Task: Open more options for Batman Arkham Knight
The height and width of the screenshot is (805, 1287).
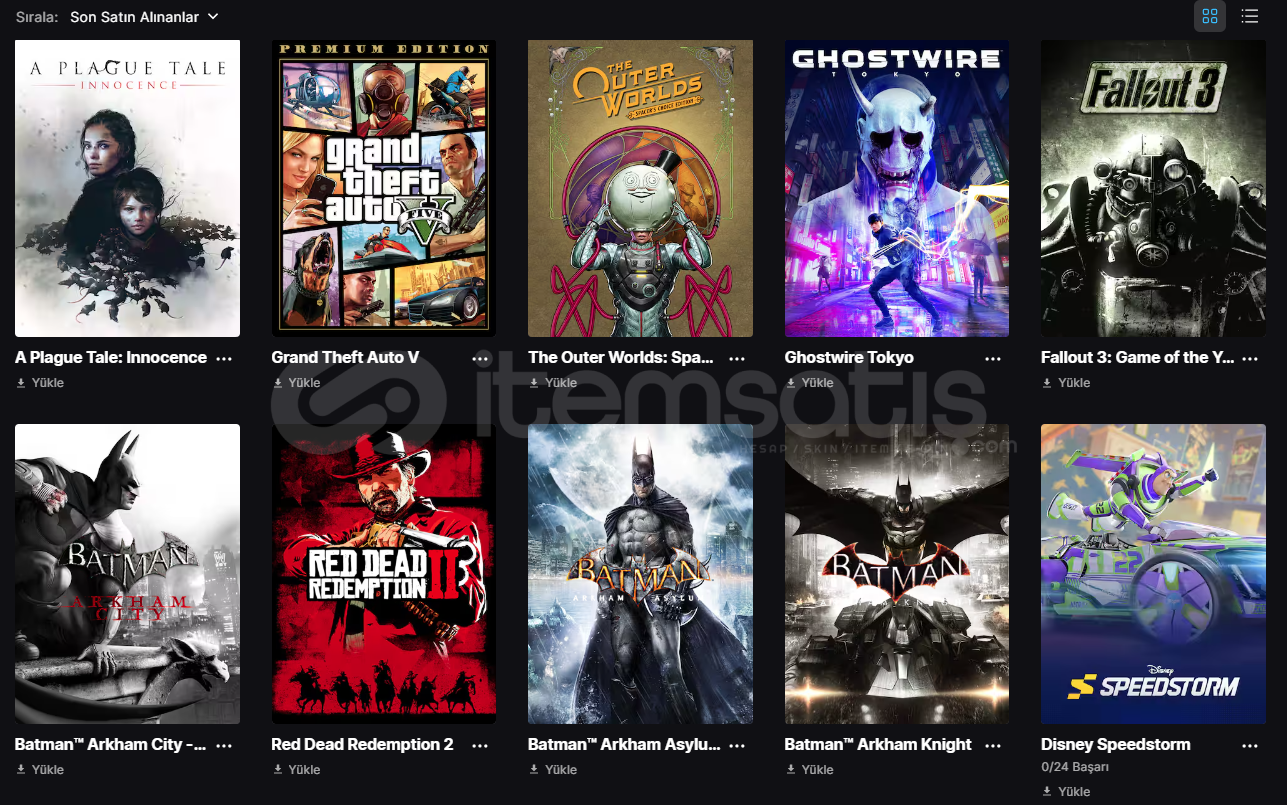Action: 993,745
